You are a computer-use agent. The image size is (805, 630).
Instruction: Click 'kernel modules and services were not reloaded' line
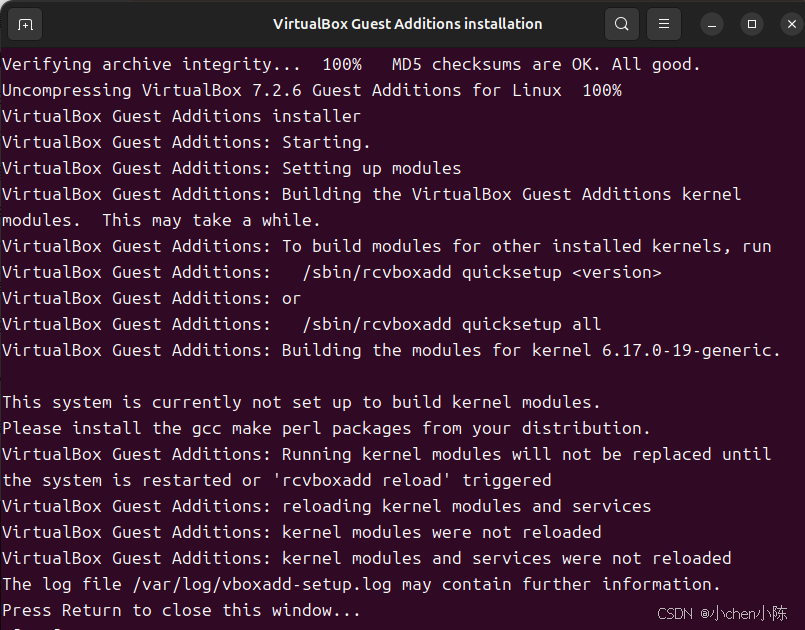click(367, 559)
